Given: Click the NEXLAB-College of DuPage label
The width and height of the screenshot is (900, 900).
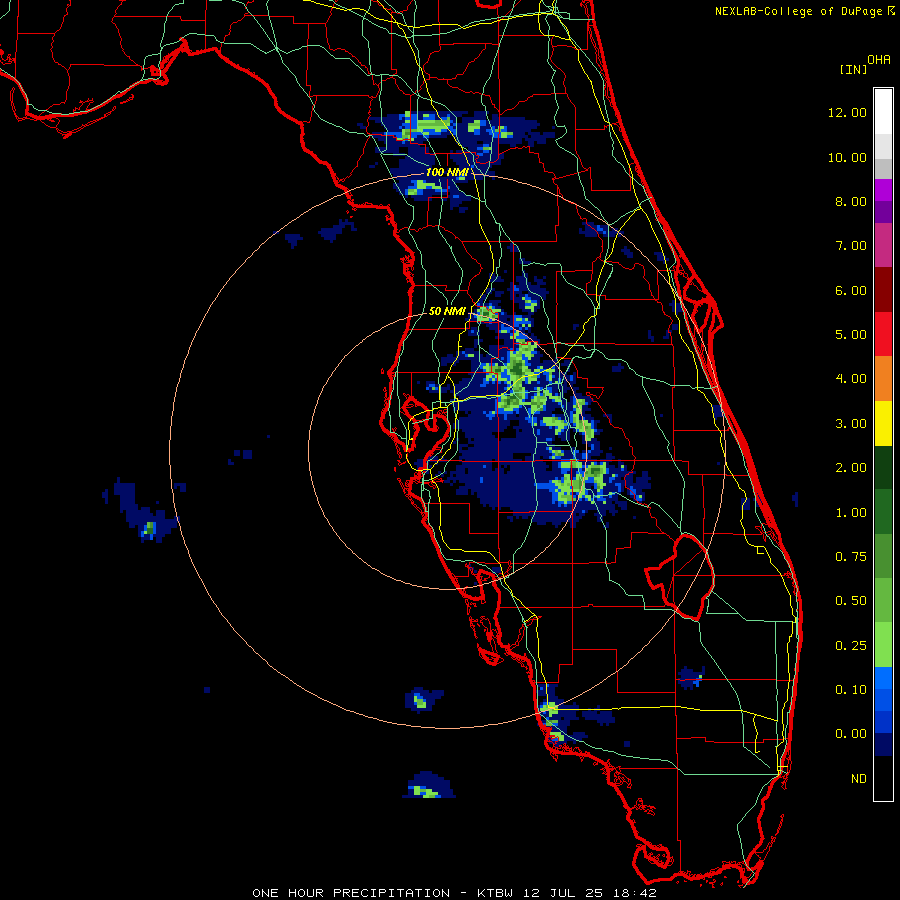Looking at the screenshot, I should point(798,11).
